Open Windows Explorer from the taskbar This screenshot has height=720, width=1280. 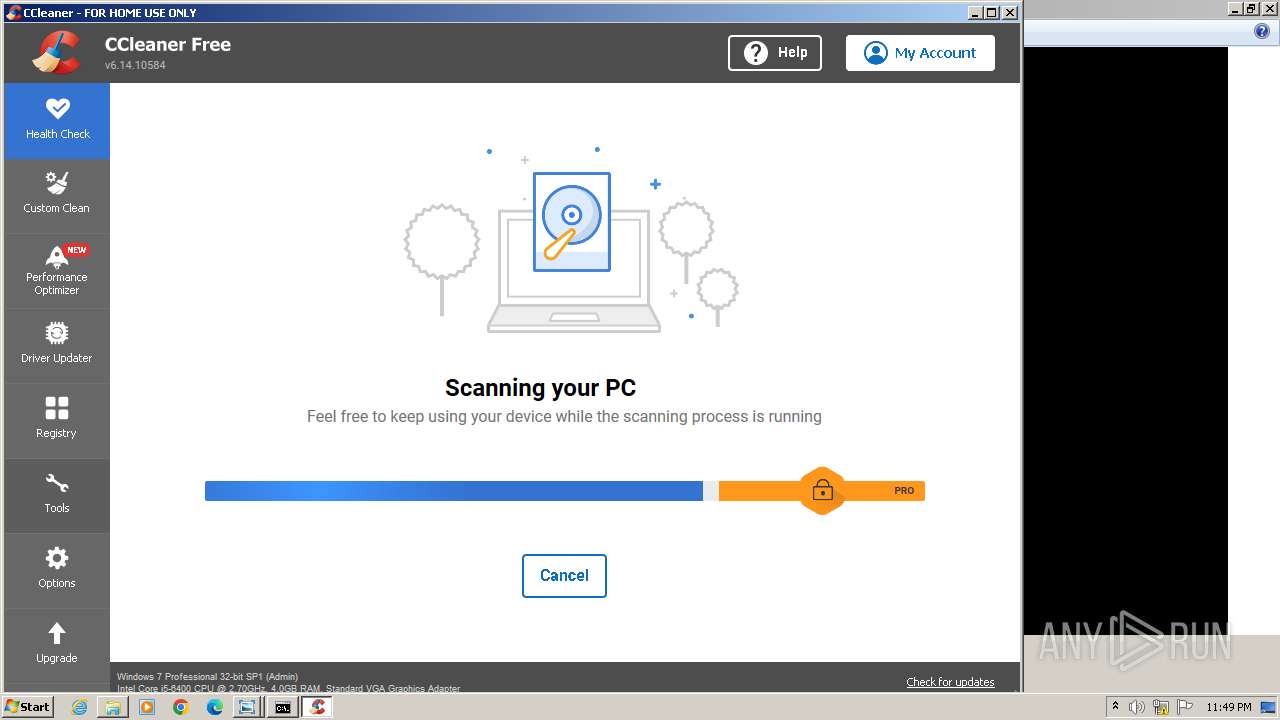(x=113, y=707)
